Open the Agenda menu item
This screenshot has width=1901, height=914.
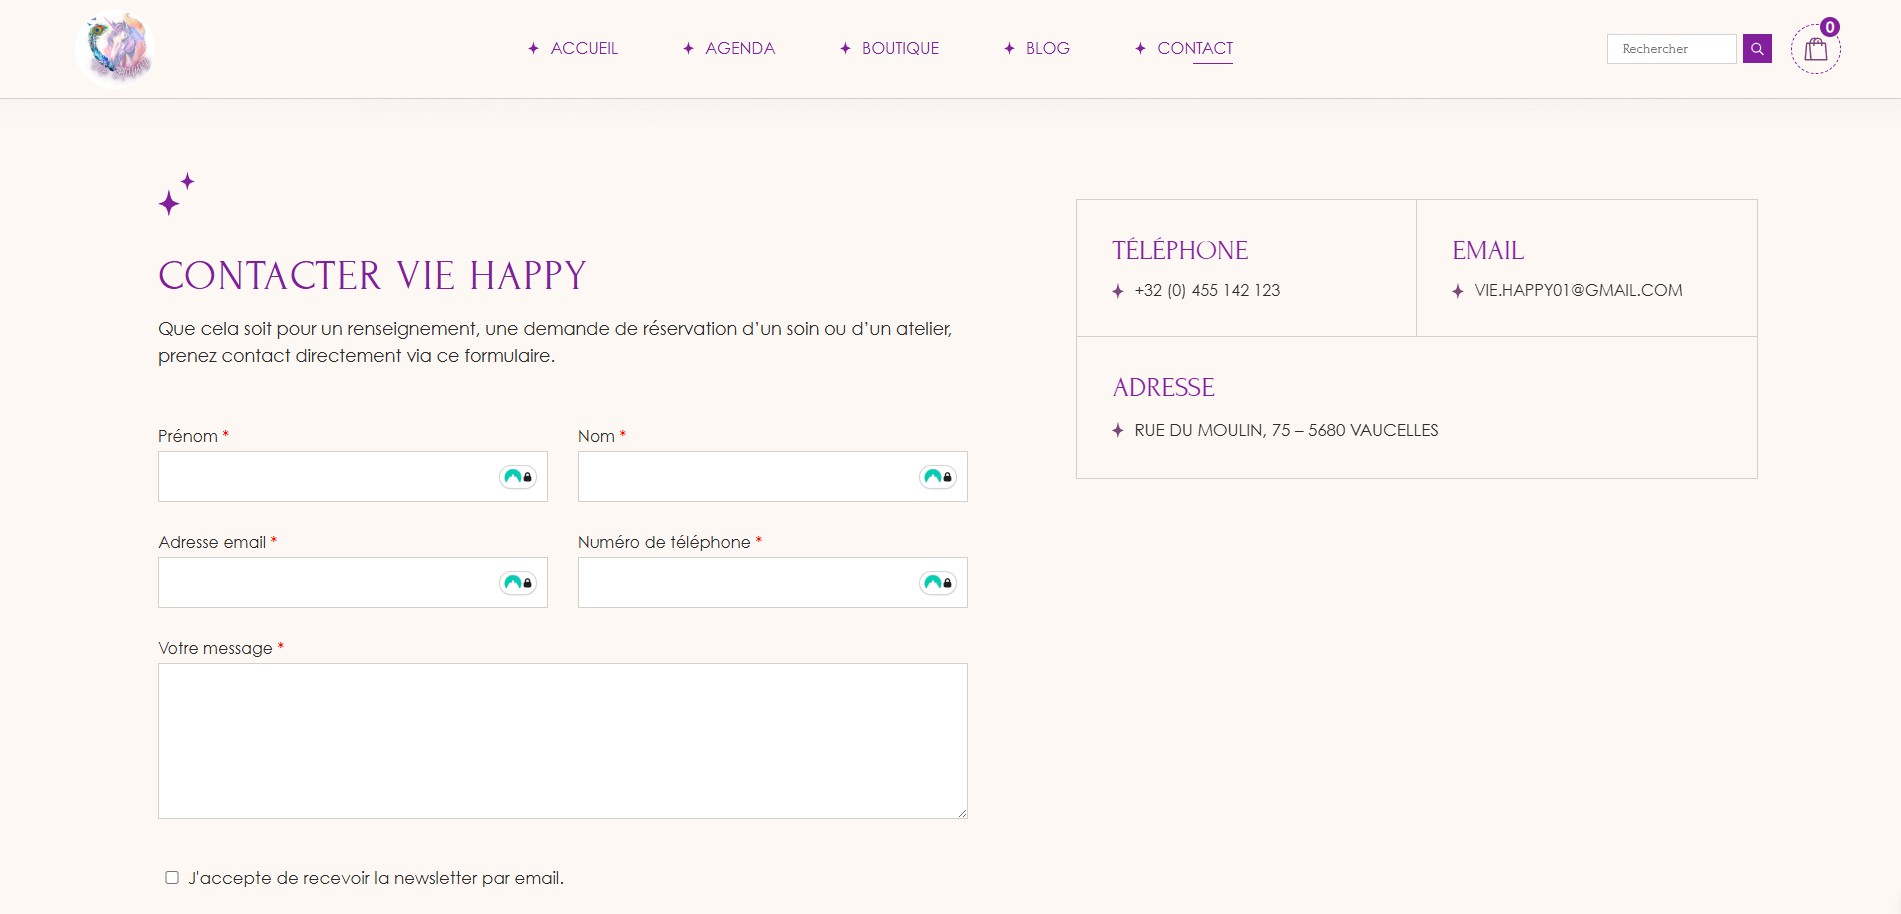click(x=740, y=48)
